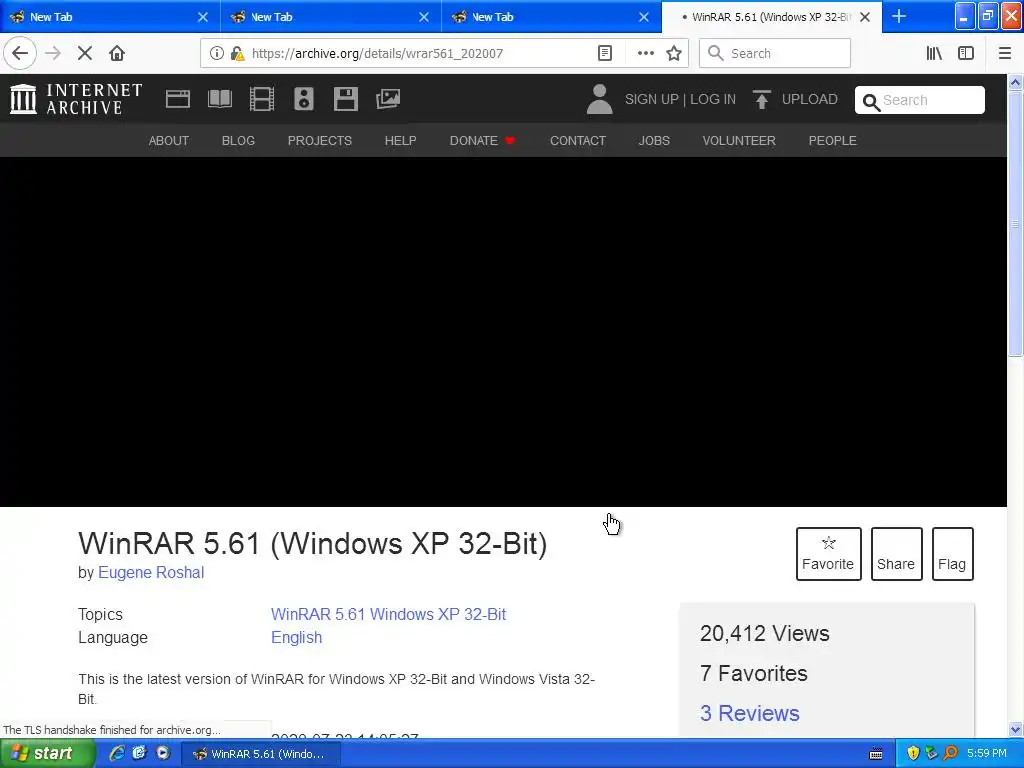The image size is (1024, 768).
Task: Click the scrollbar down arrow
Action: (1015, 729)
